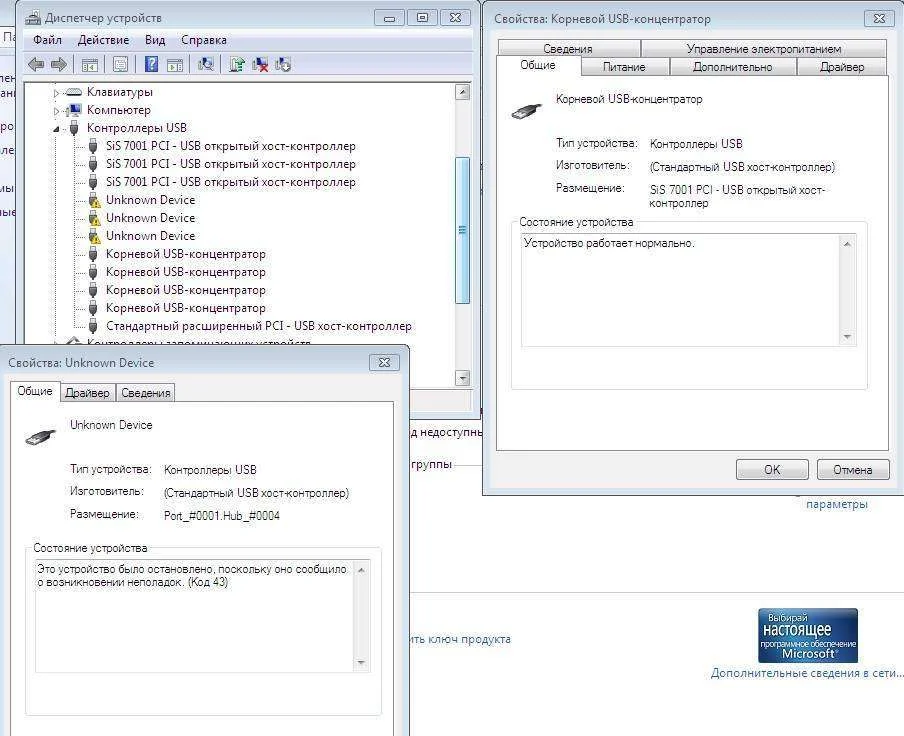Screen dimensions: 904x736
Task: Click the 'Устройство работает нормально.' status text
Action: 609,243
